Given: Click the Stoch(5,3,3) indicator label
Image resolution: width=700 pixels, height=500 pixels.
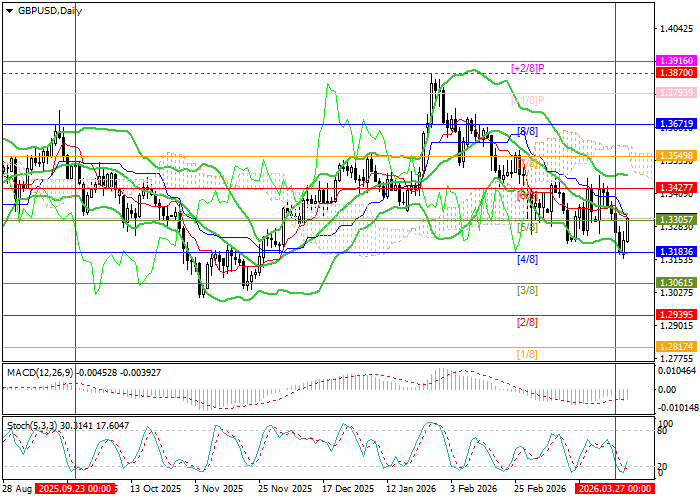Looking at the screenshot, I should click(x=31, y=426).
